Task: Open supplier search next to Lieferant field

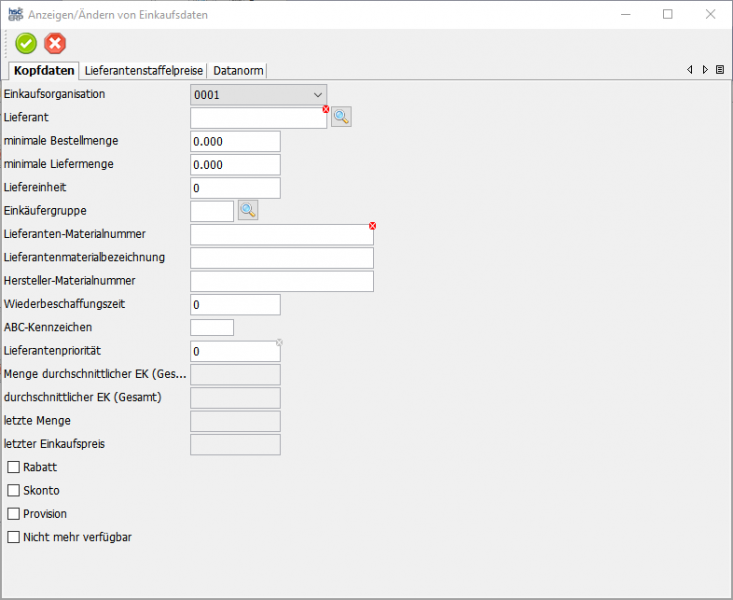Action: [x=341, y=118]
